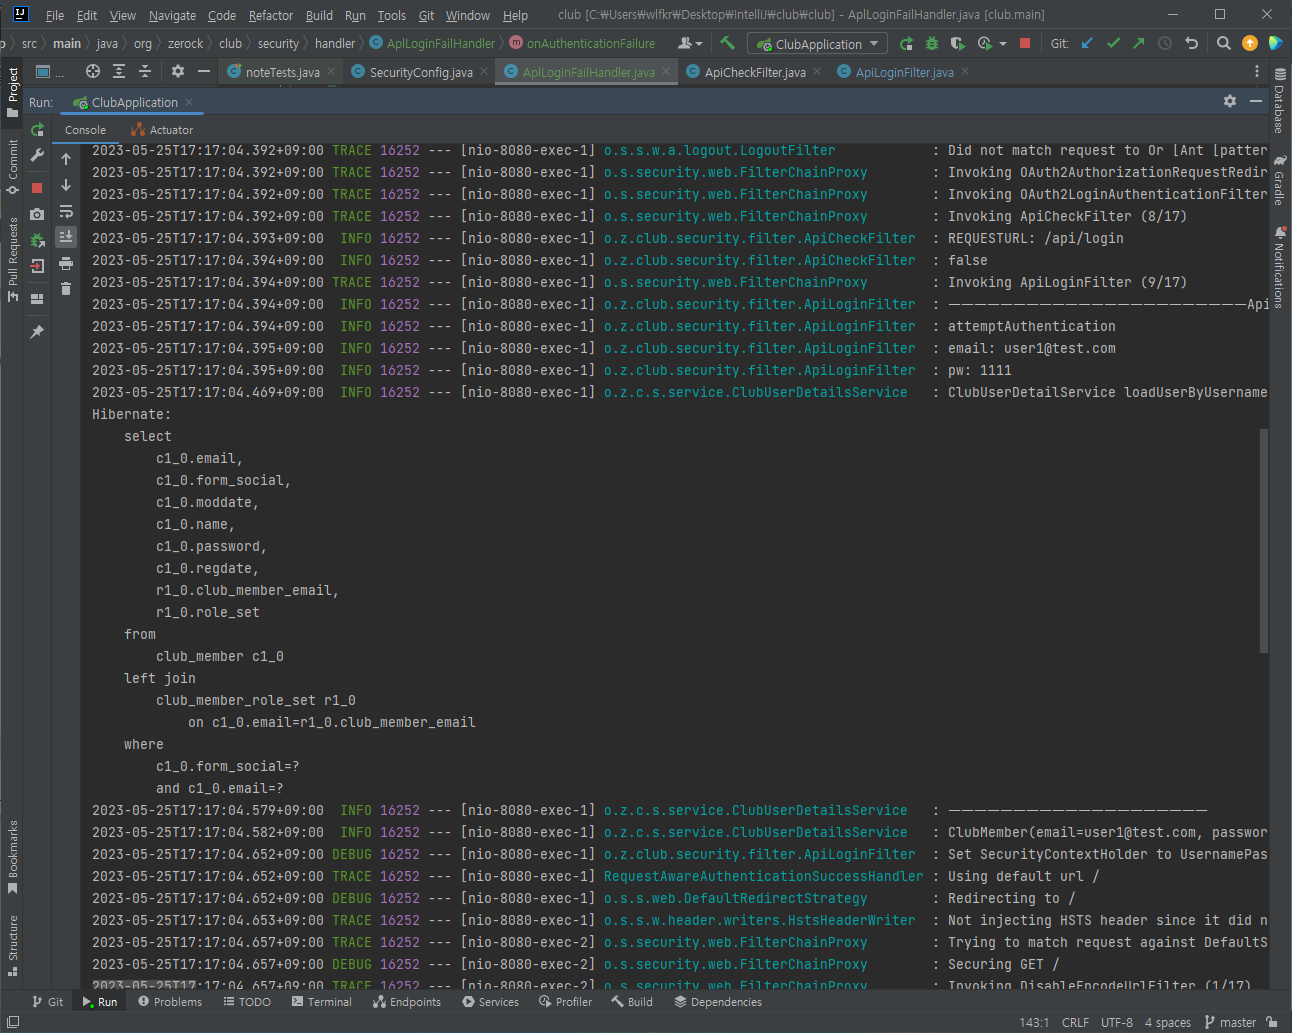
Task: Click the console vertical scrollbar
Action: 1264,540
